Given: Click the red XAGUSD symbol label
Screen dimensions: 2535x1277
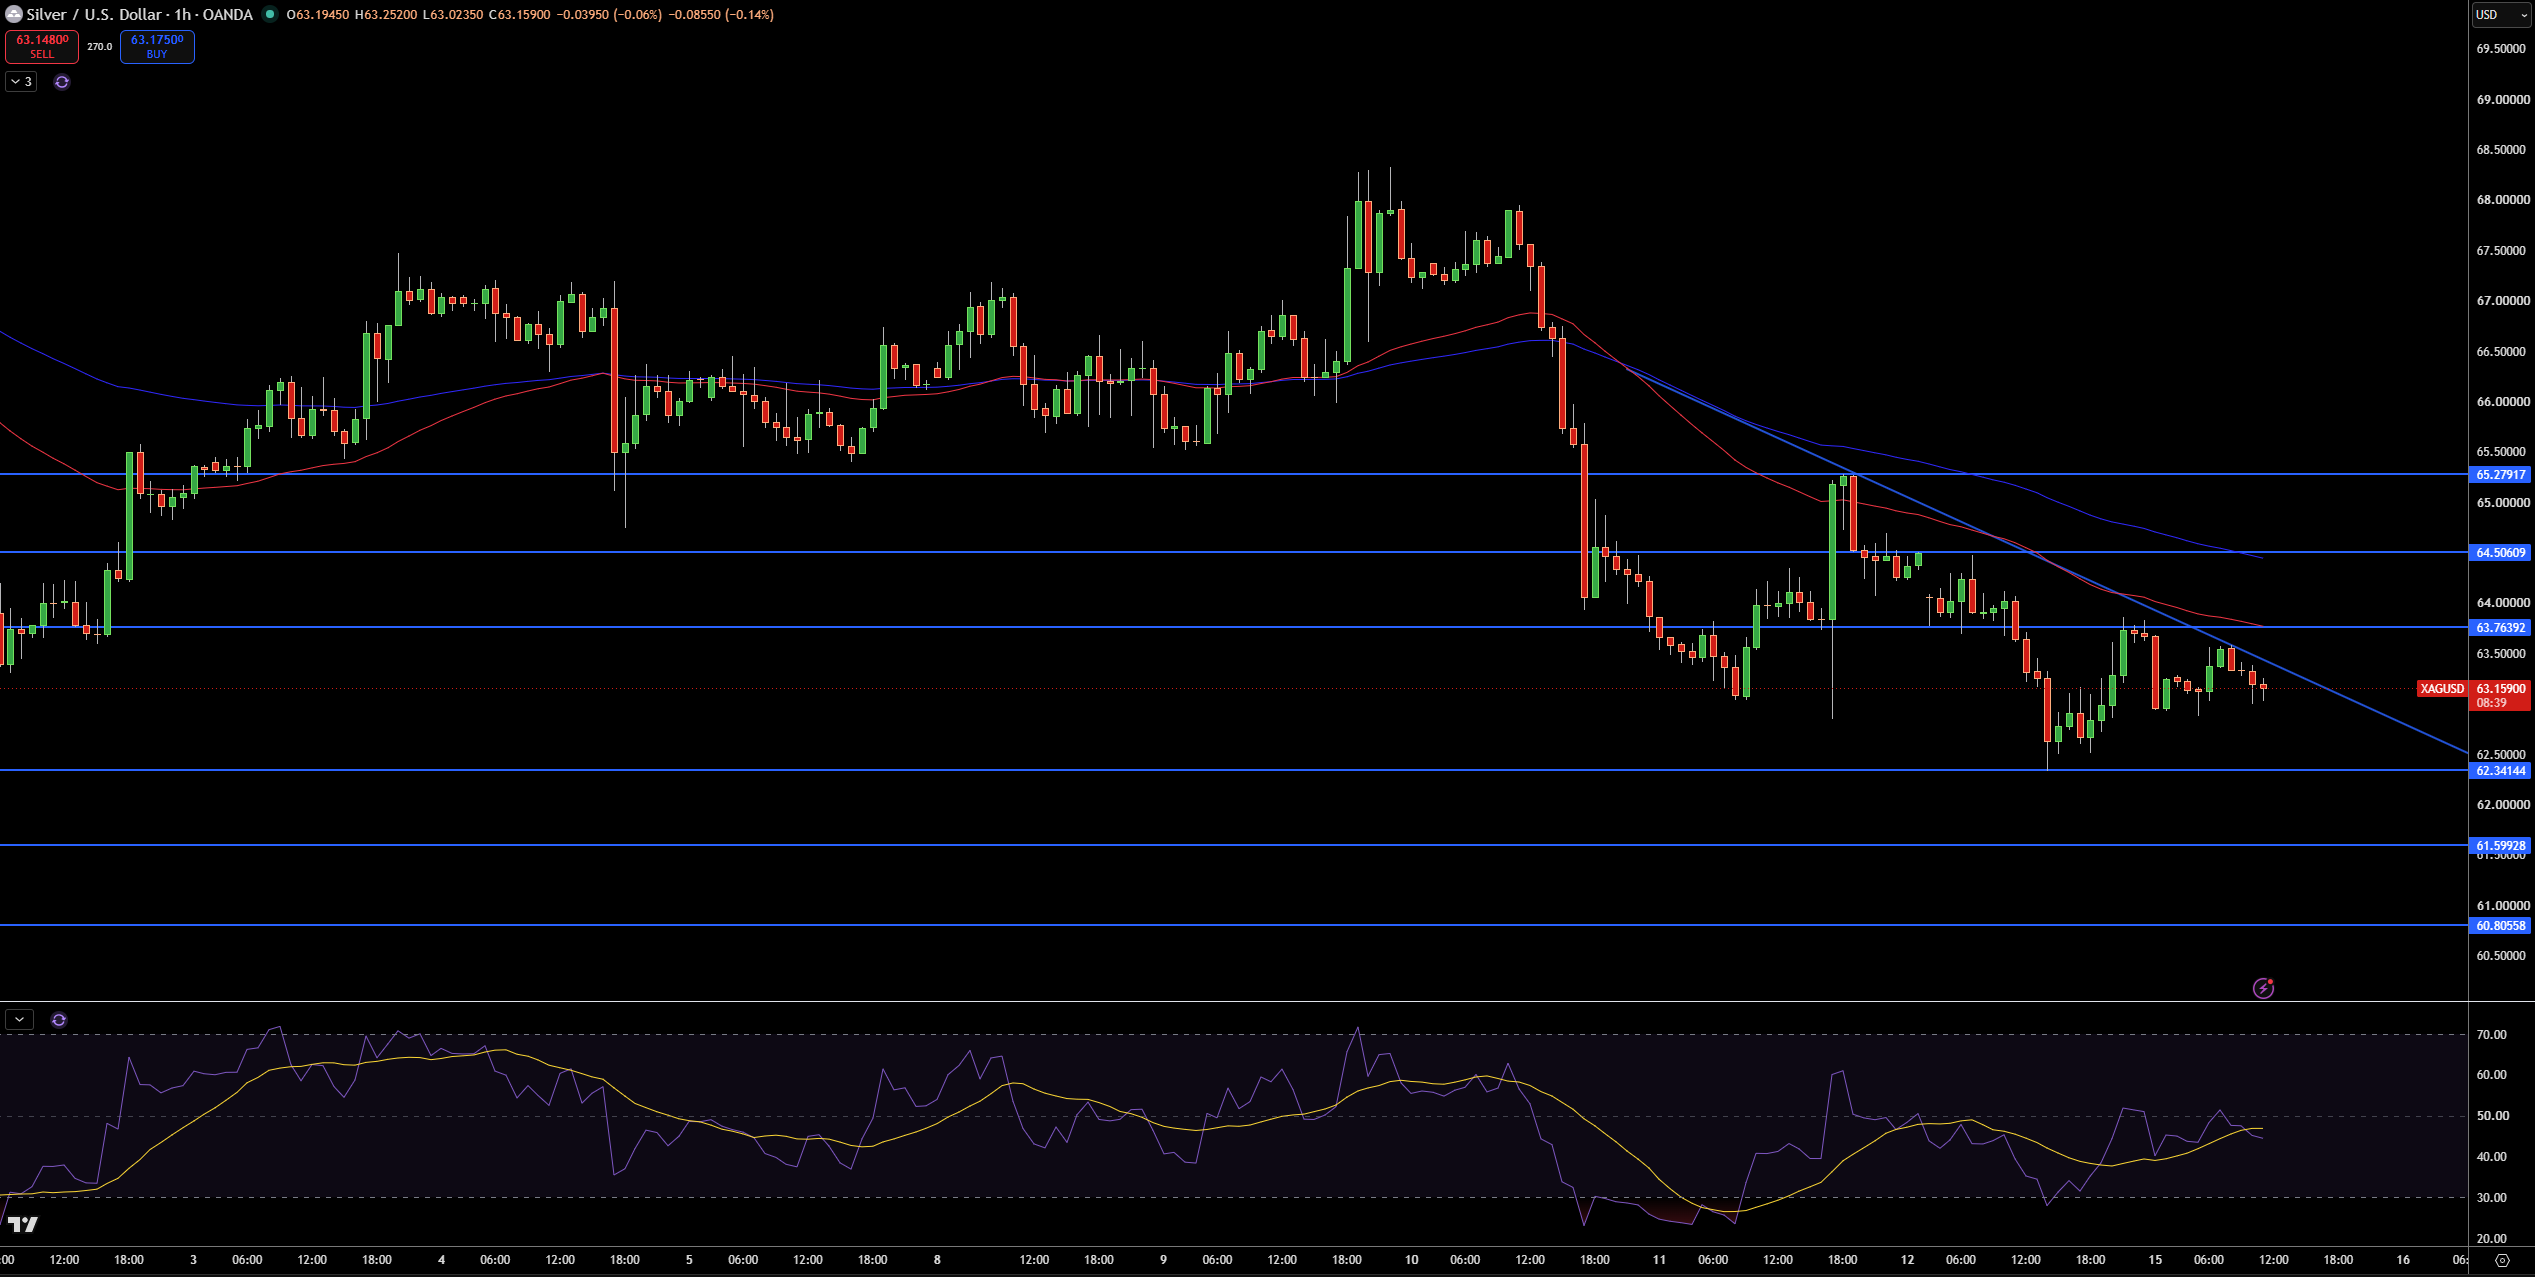Looking at the screenshot, I should tap(2442, 689).
